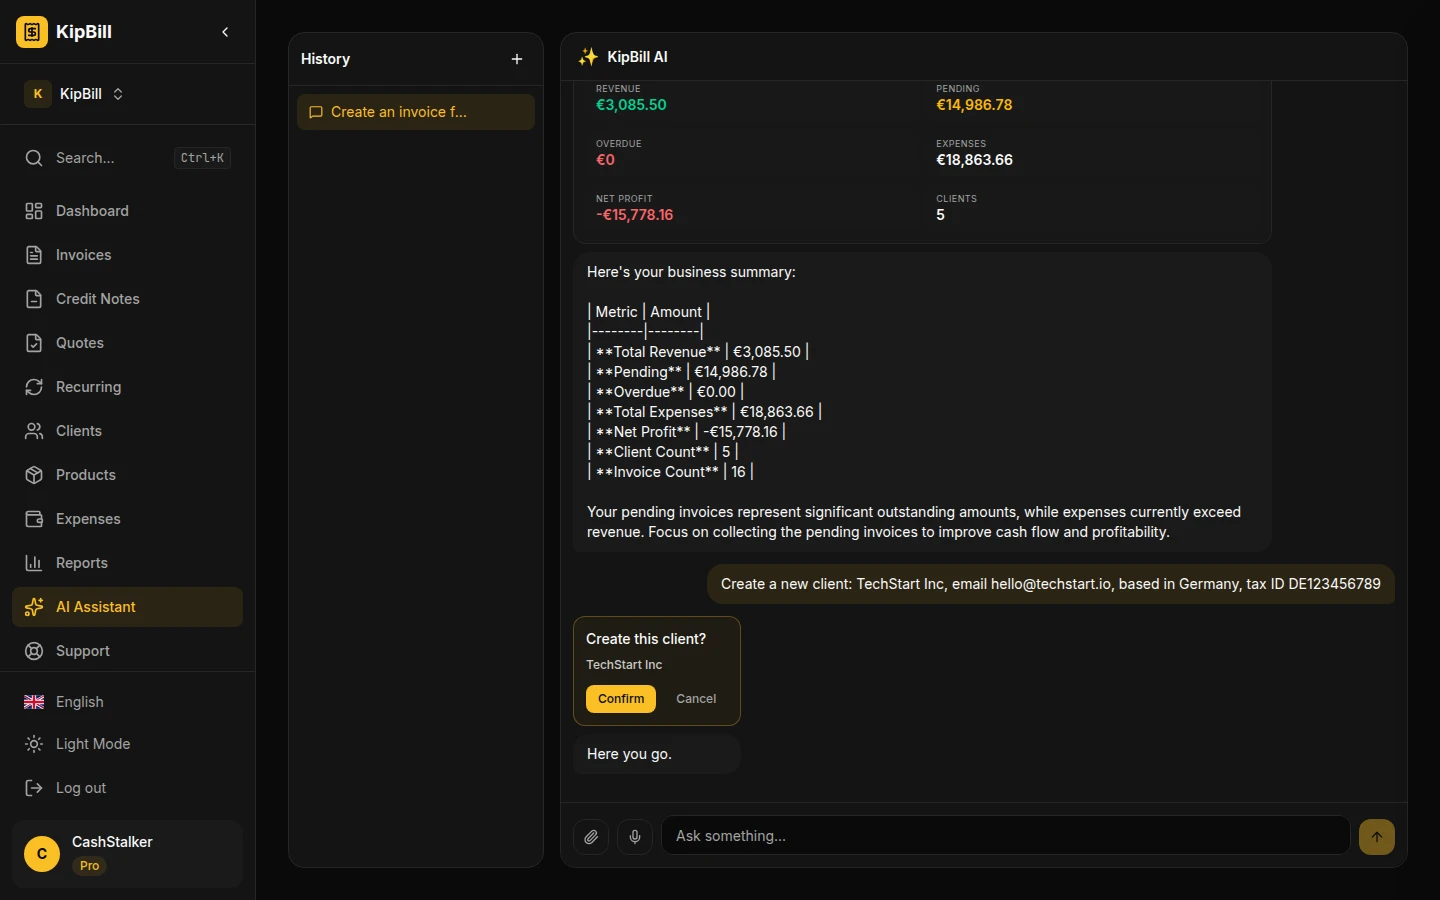
Task: Click the Ask something input field
Action: click(1005, 836)
